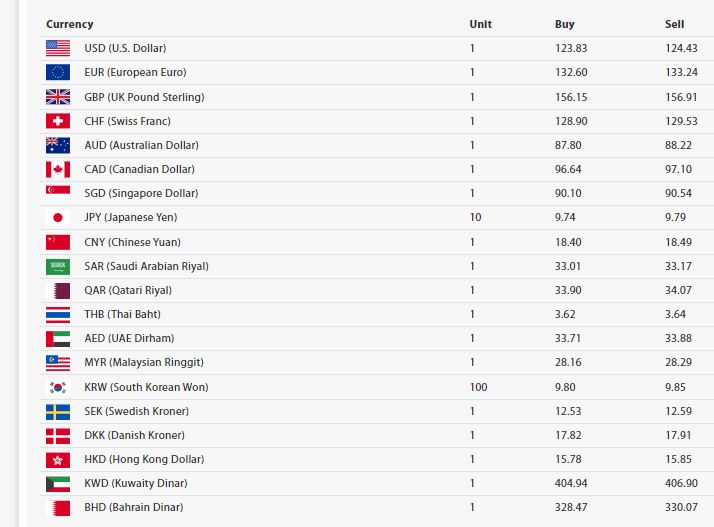Screen dimensions: 714x527
Task: Click the Currency column header
Action: tap(70, 24)
